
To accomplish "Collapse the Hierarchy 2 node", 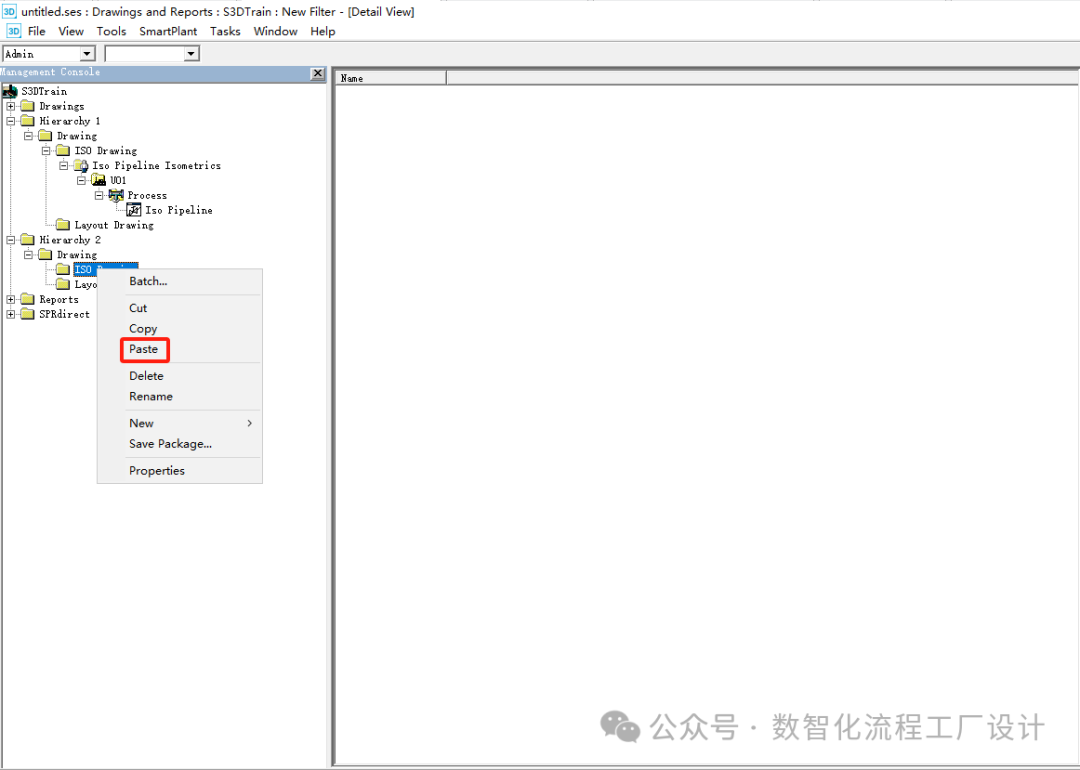I will pyautogui.click(x=10, y=240).
